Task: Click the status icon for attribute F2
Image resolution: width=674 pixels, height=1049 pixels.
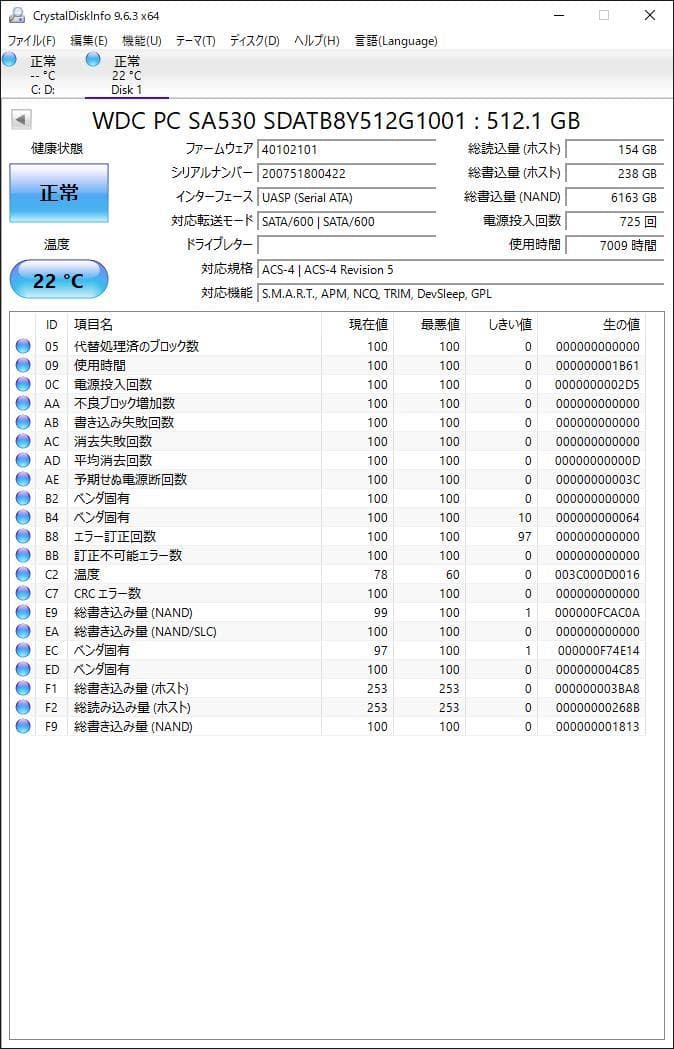Action: (x=23, y=707)
